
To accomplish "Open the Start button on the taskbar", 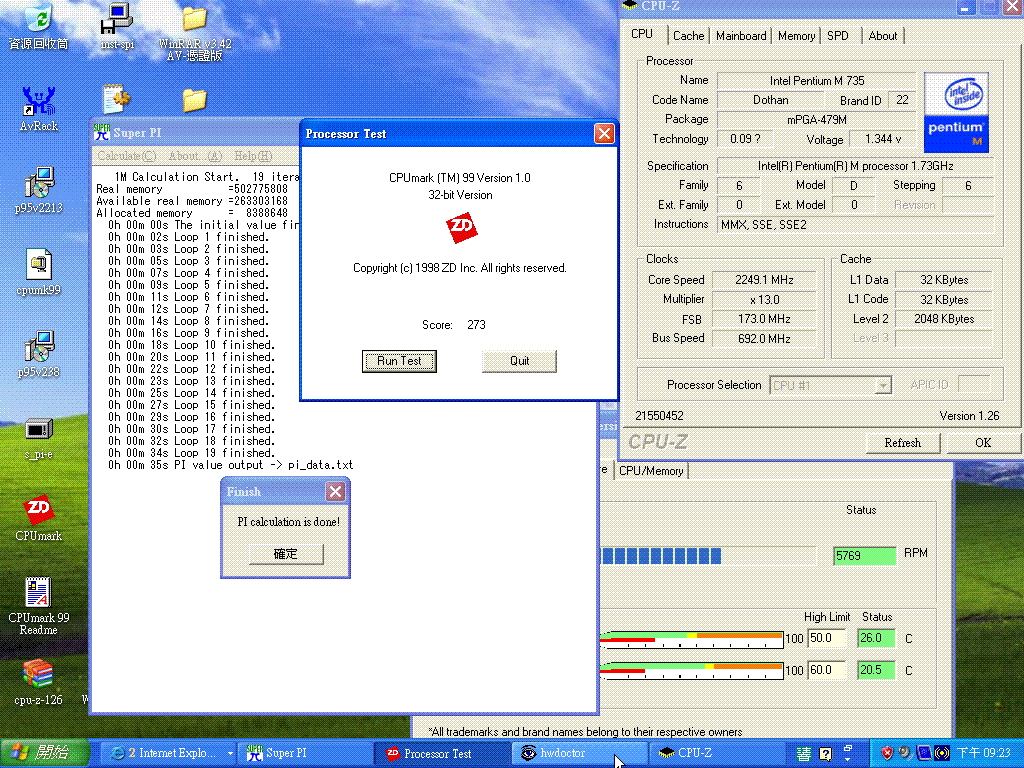I will pos(43,753).
